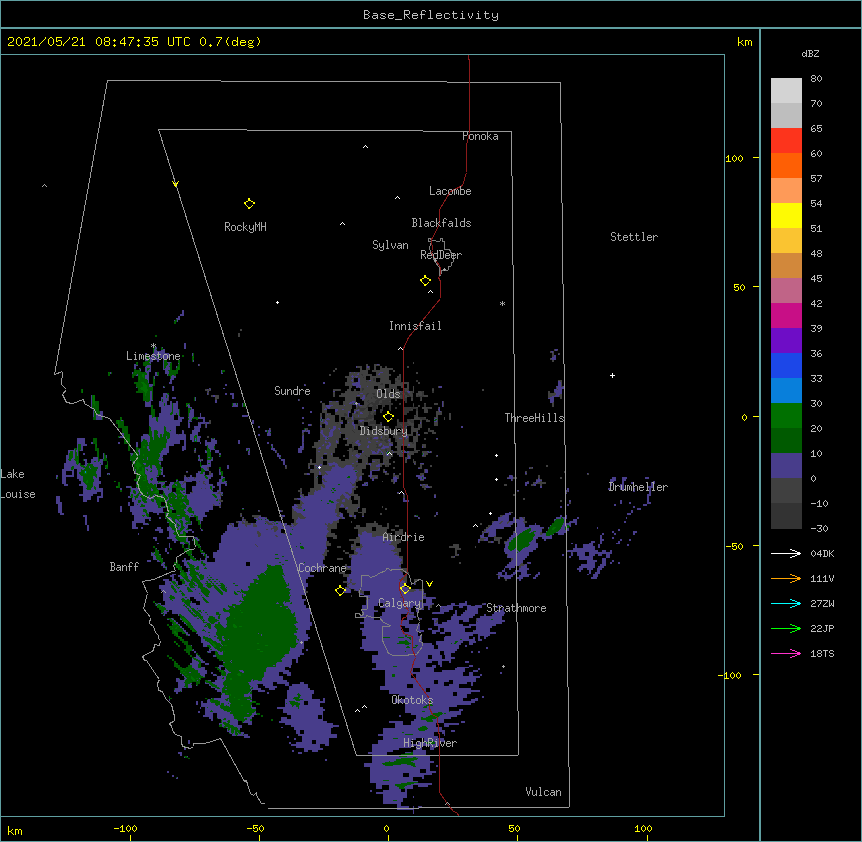The image size is (862, 842).
Task: Select the purple 36 dBZ color swatch
Action: (786, 340)
